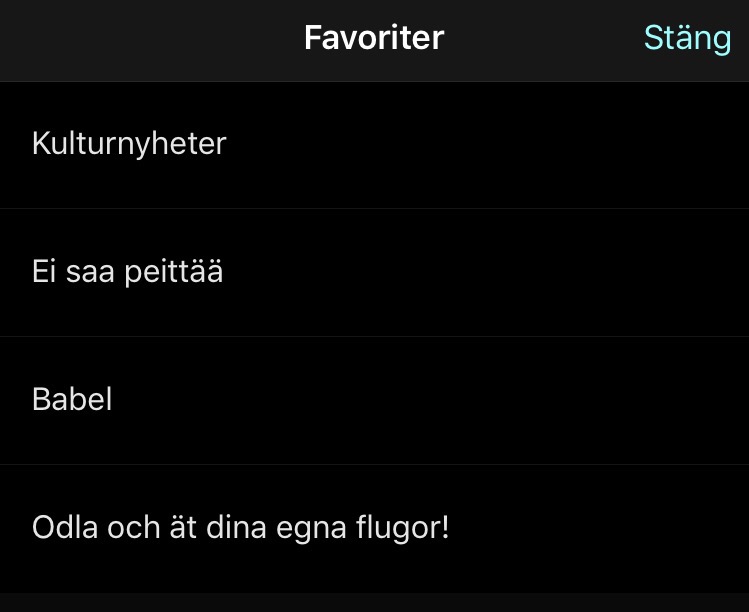Pick the last favorite about flugor

click(240, 528)
